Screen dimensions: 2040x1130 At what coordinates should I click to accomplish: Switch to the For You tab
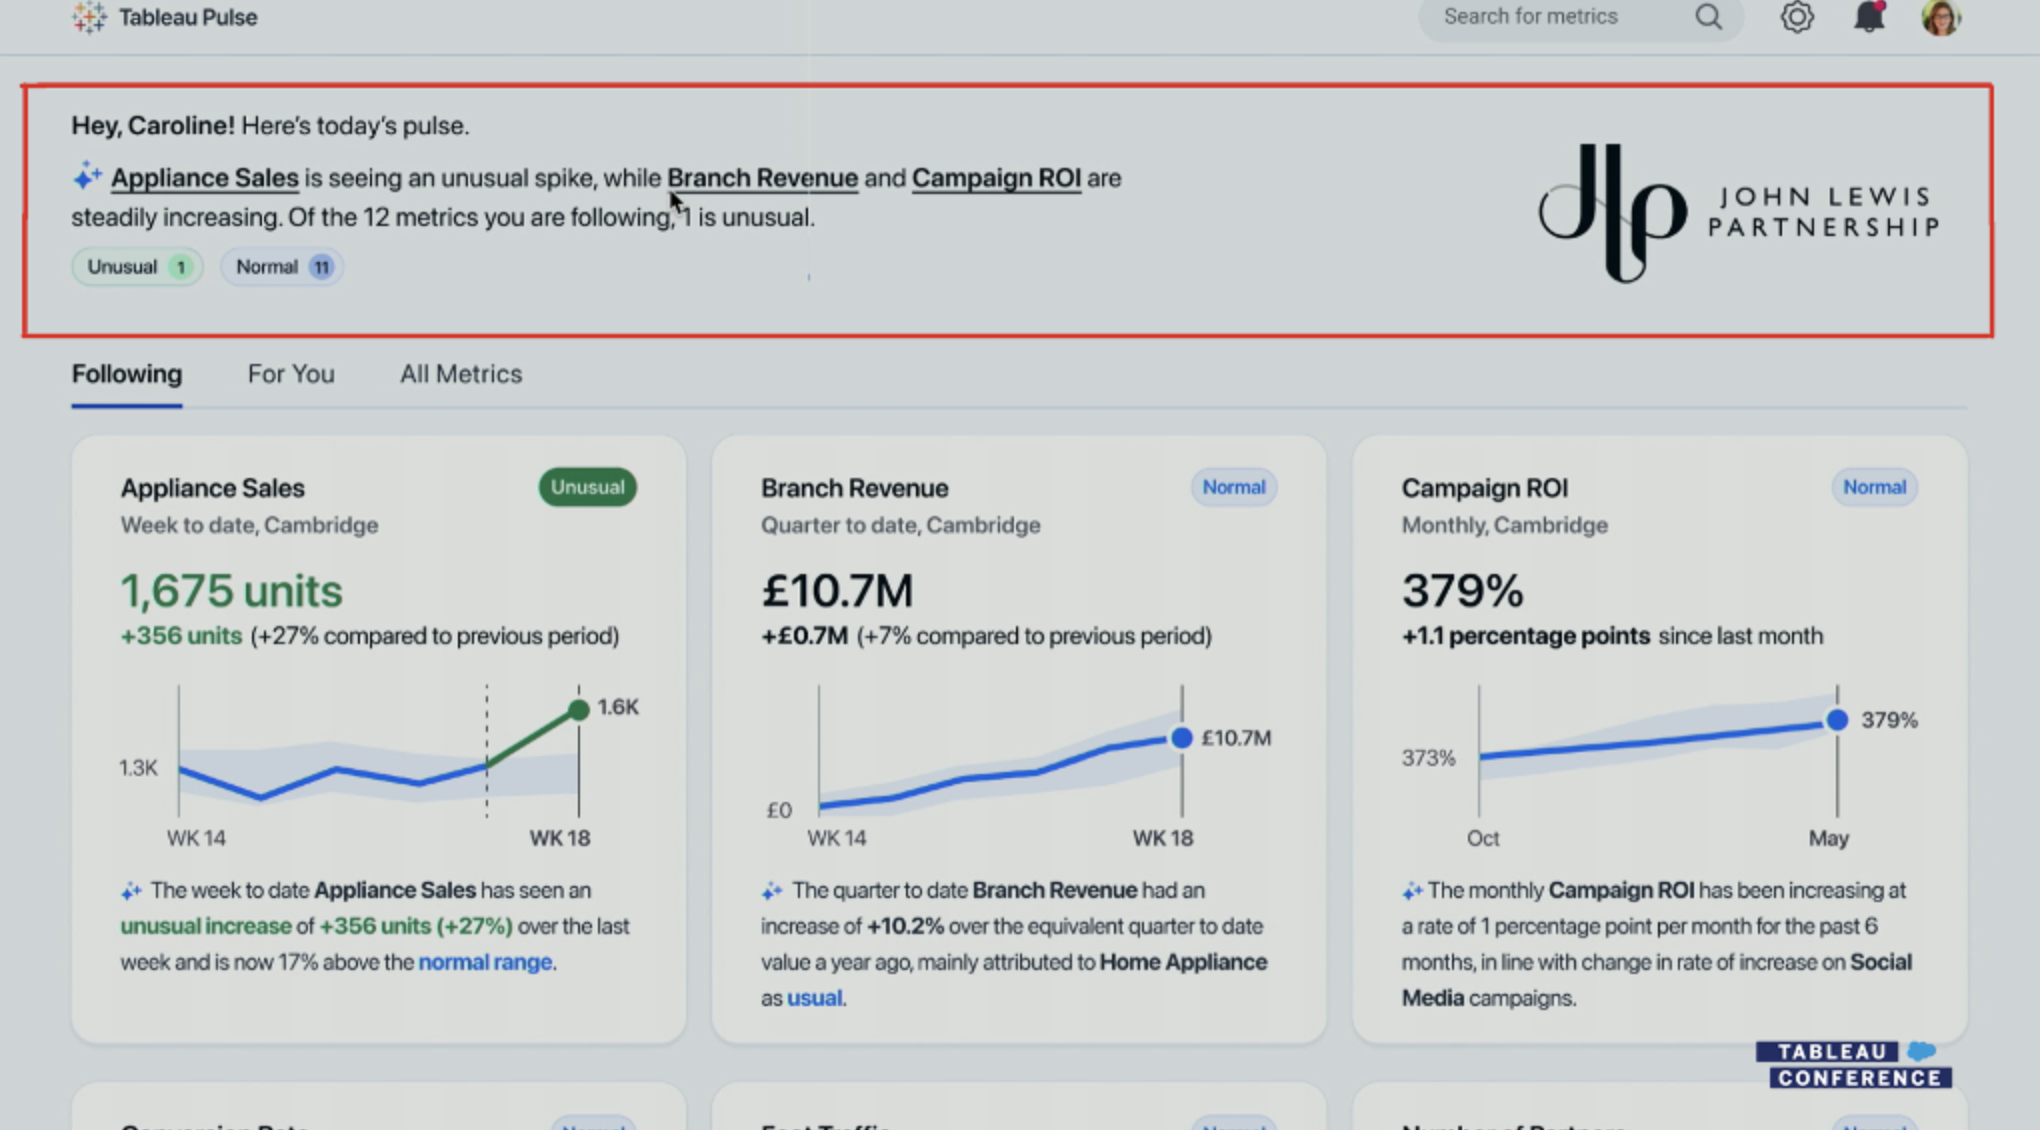click(291, 373)
